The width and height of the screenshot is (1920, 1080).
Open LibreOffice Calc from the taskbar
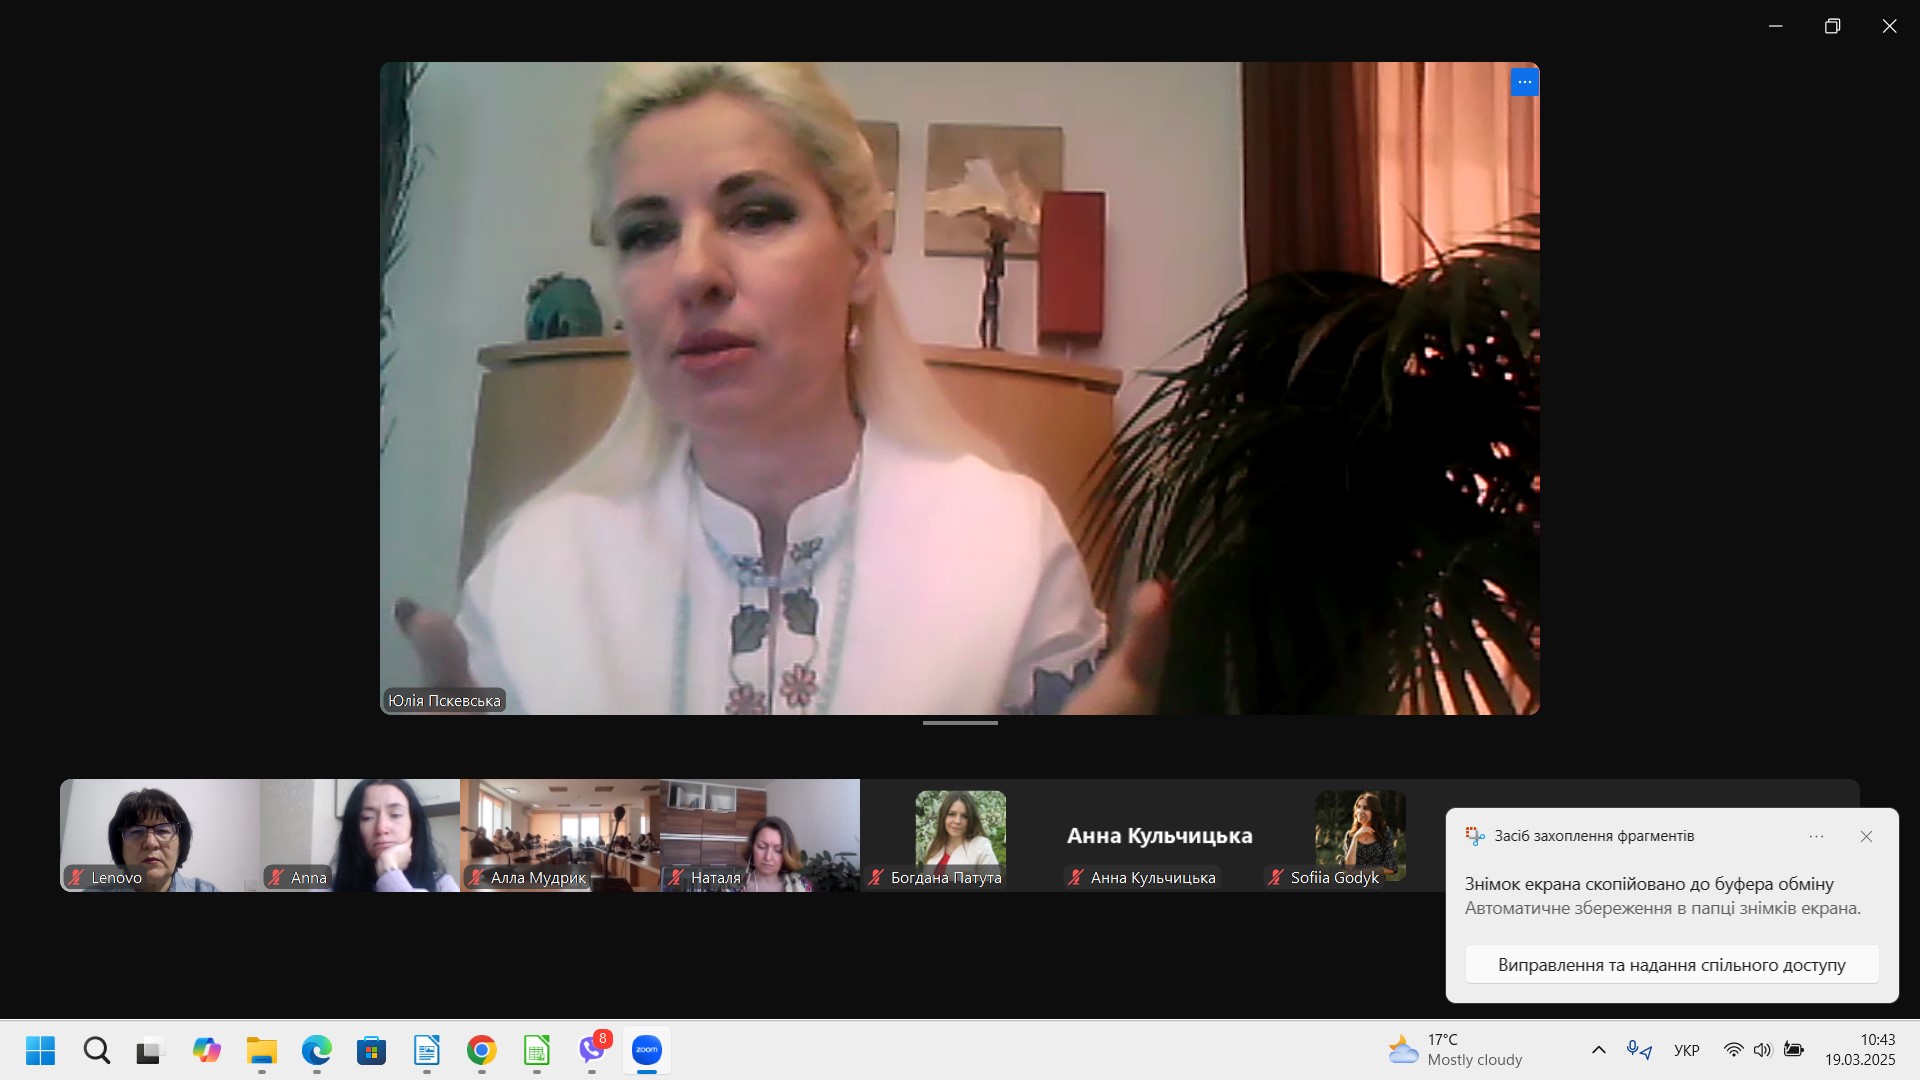coord(537,1050)
